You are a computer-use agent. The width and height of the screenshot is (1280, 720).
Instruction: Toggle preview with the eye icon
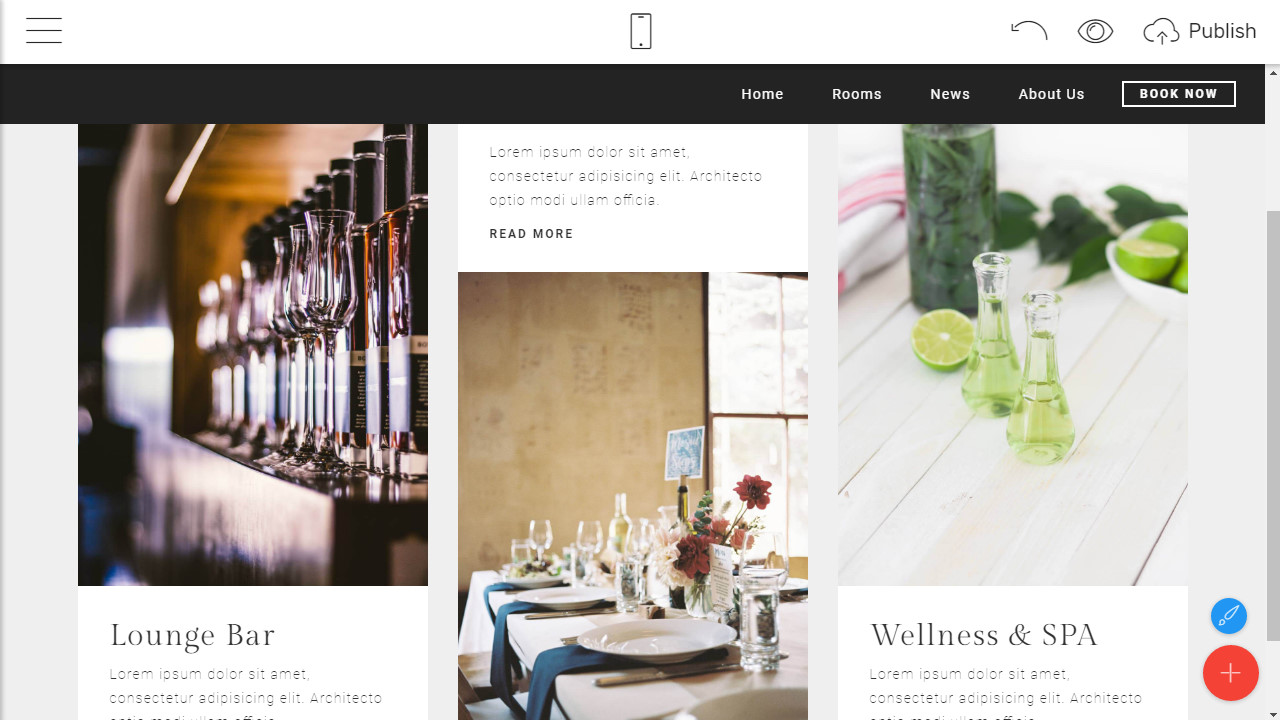click(1095, 31)
